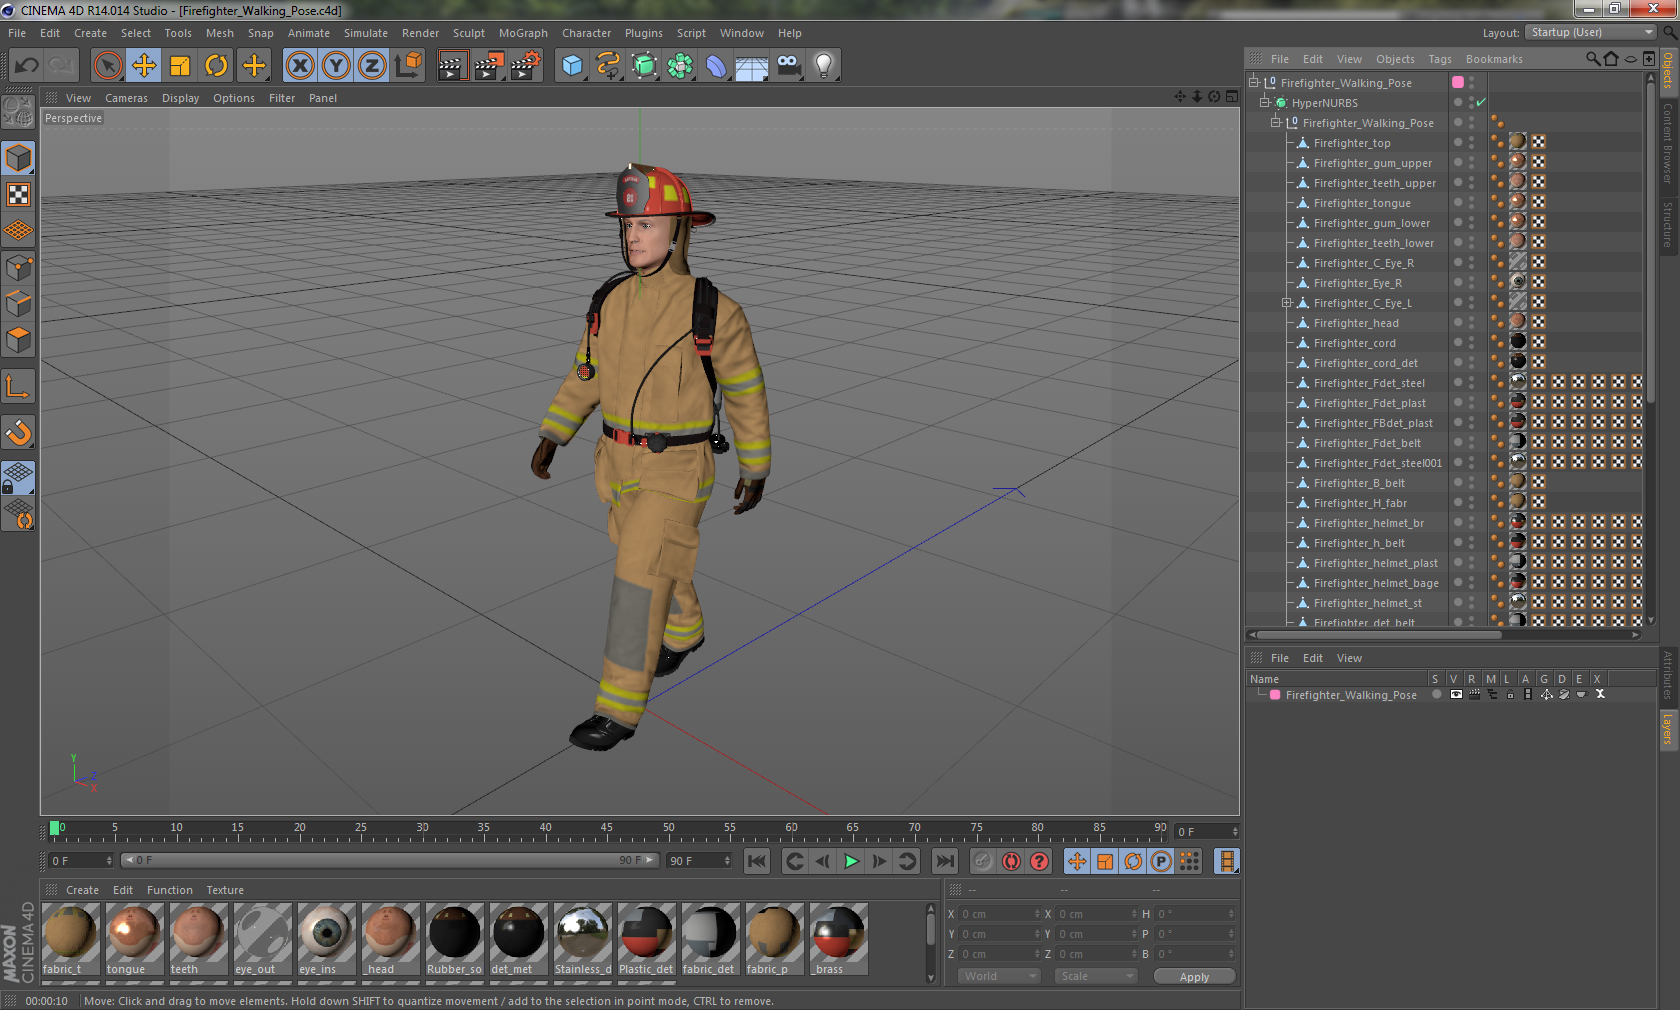Viewport: 1680px width, 1010px height.
Task: Toggle the Snap magnet icon
Action: pos(19,432)
